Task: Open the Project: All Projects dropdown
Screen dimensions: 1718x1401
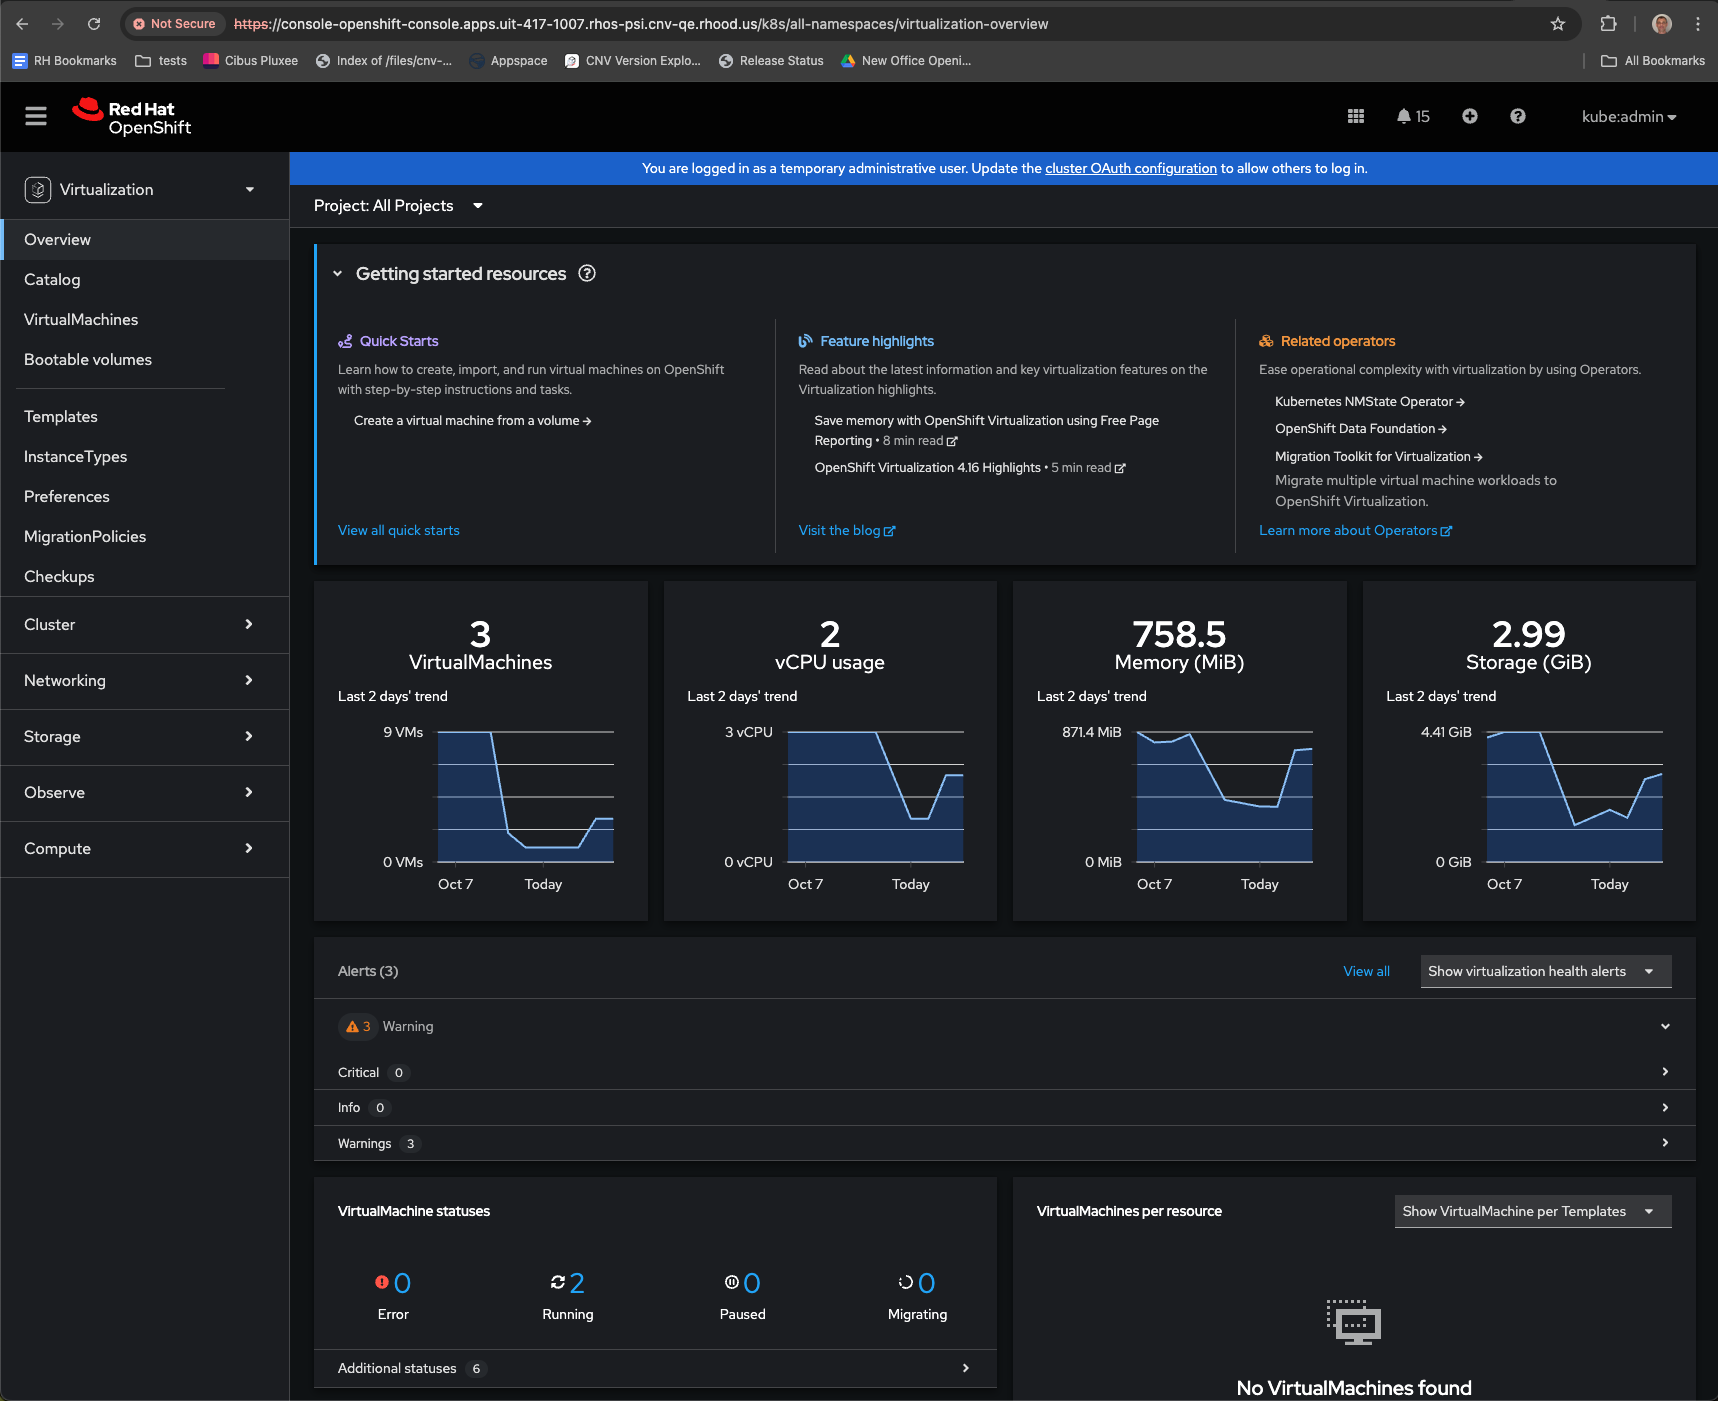Action: (x=398, y=206)
